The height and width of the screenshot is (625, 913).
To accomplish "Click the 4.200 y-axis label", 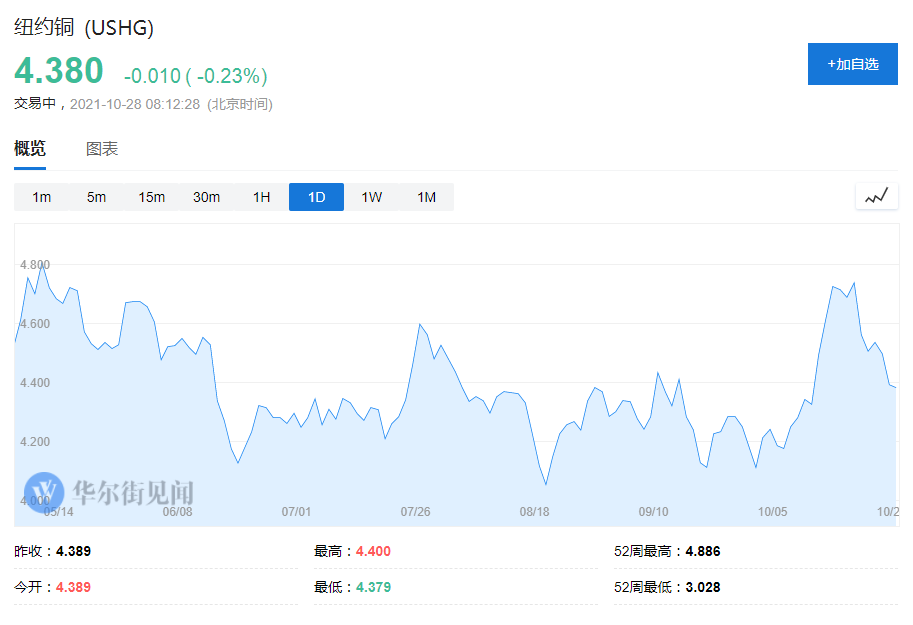I will [35, 442].
